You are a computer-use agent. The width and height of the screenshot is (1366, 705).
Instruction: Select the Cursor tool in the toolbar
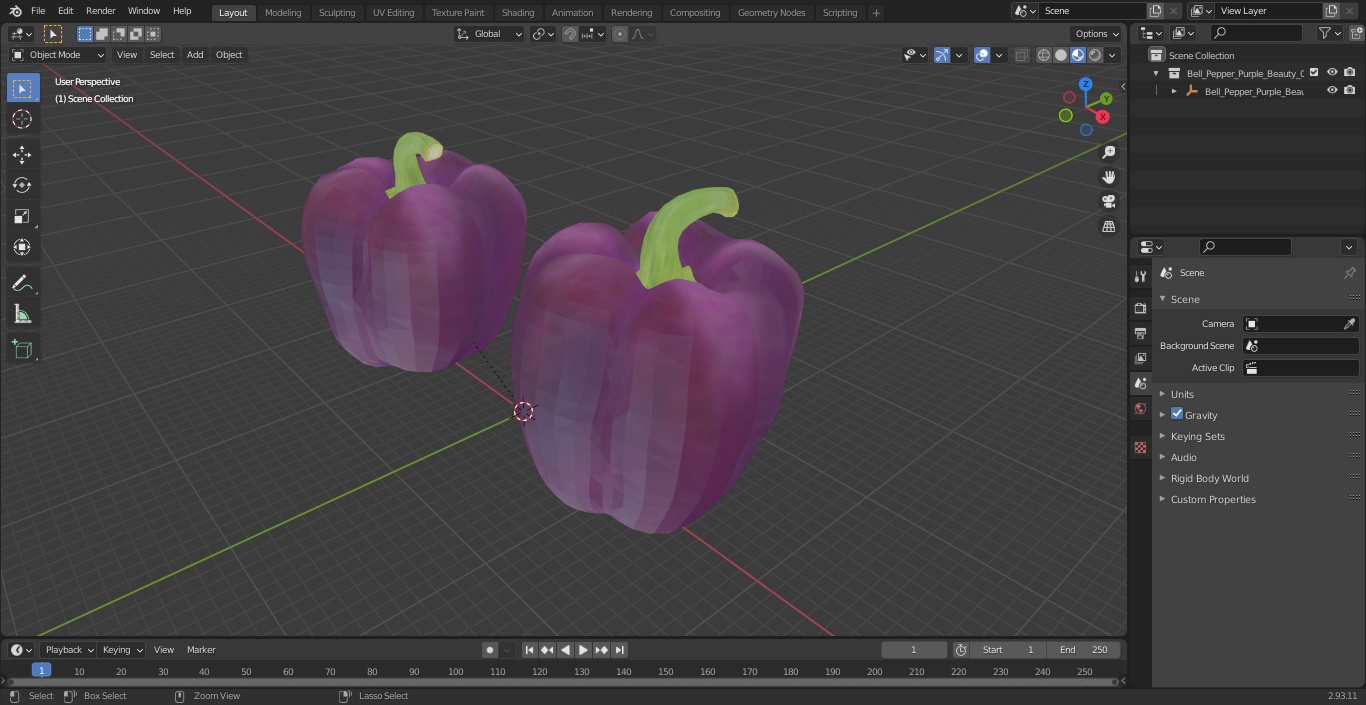(22, 119)
